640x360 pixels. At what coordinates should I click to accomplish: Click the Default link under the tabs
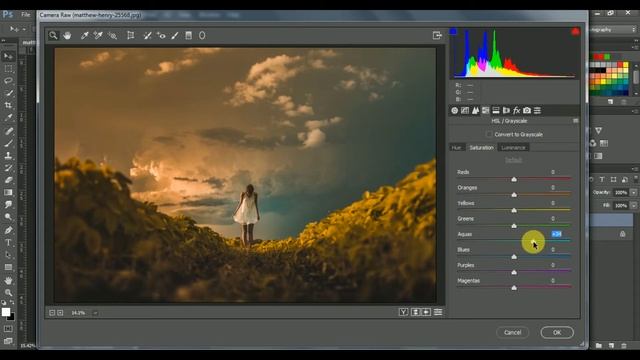click(x=513, y=160)
